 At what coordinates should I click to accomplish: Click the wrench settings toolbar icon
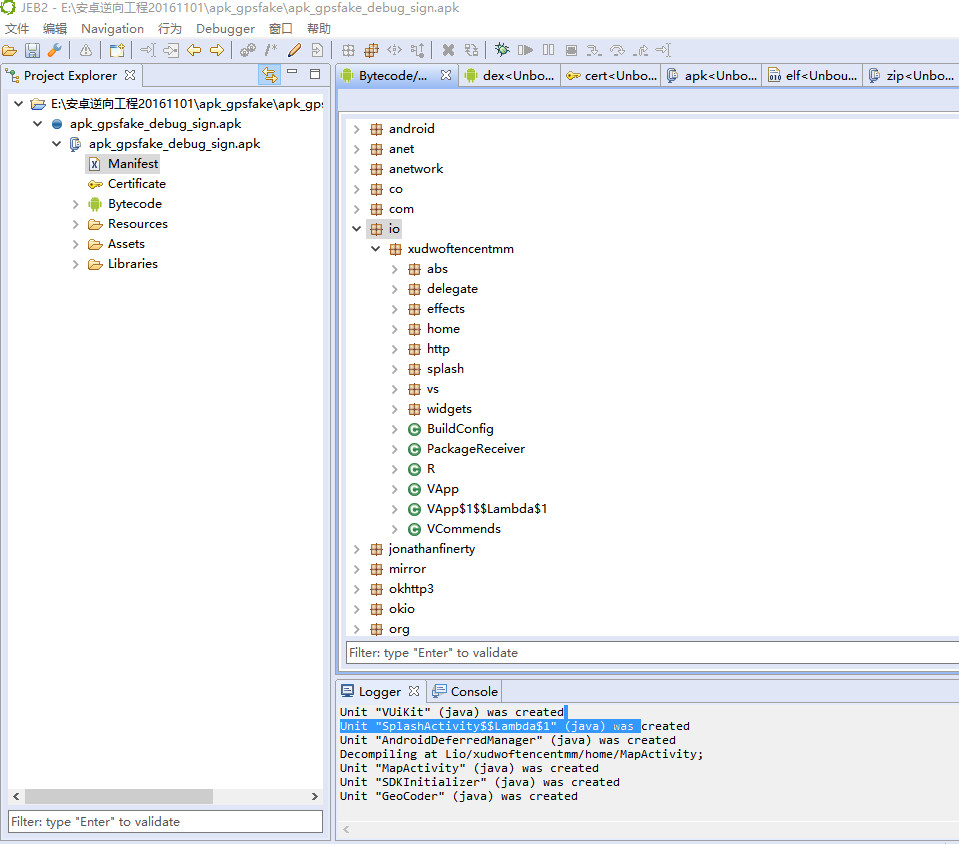pos(54,50)
